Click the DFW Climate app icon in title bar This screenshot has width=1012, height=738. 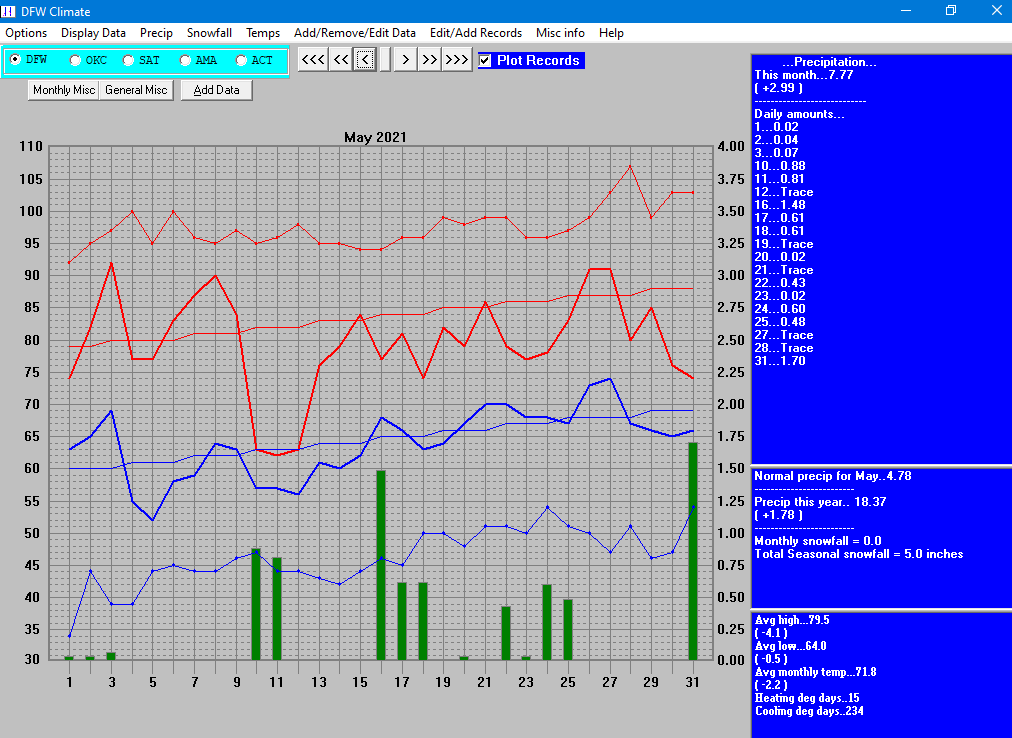coord(8,11)
